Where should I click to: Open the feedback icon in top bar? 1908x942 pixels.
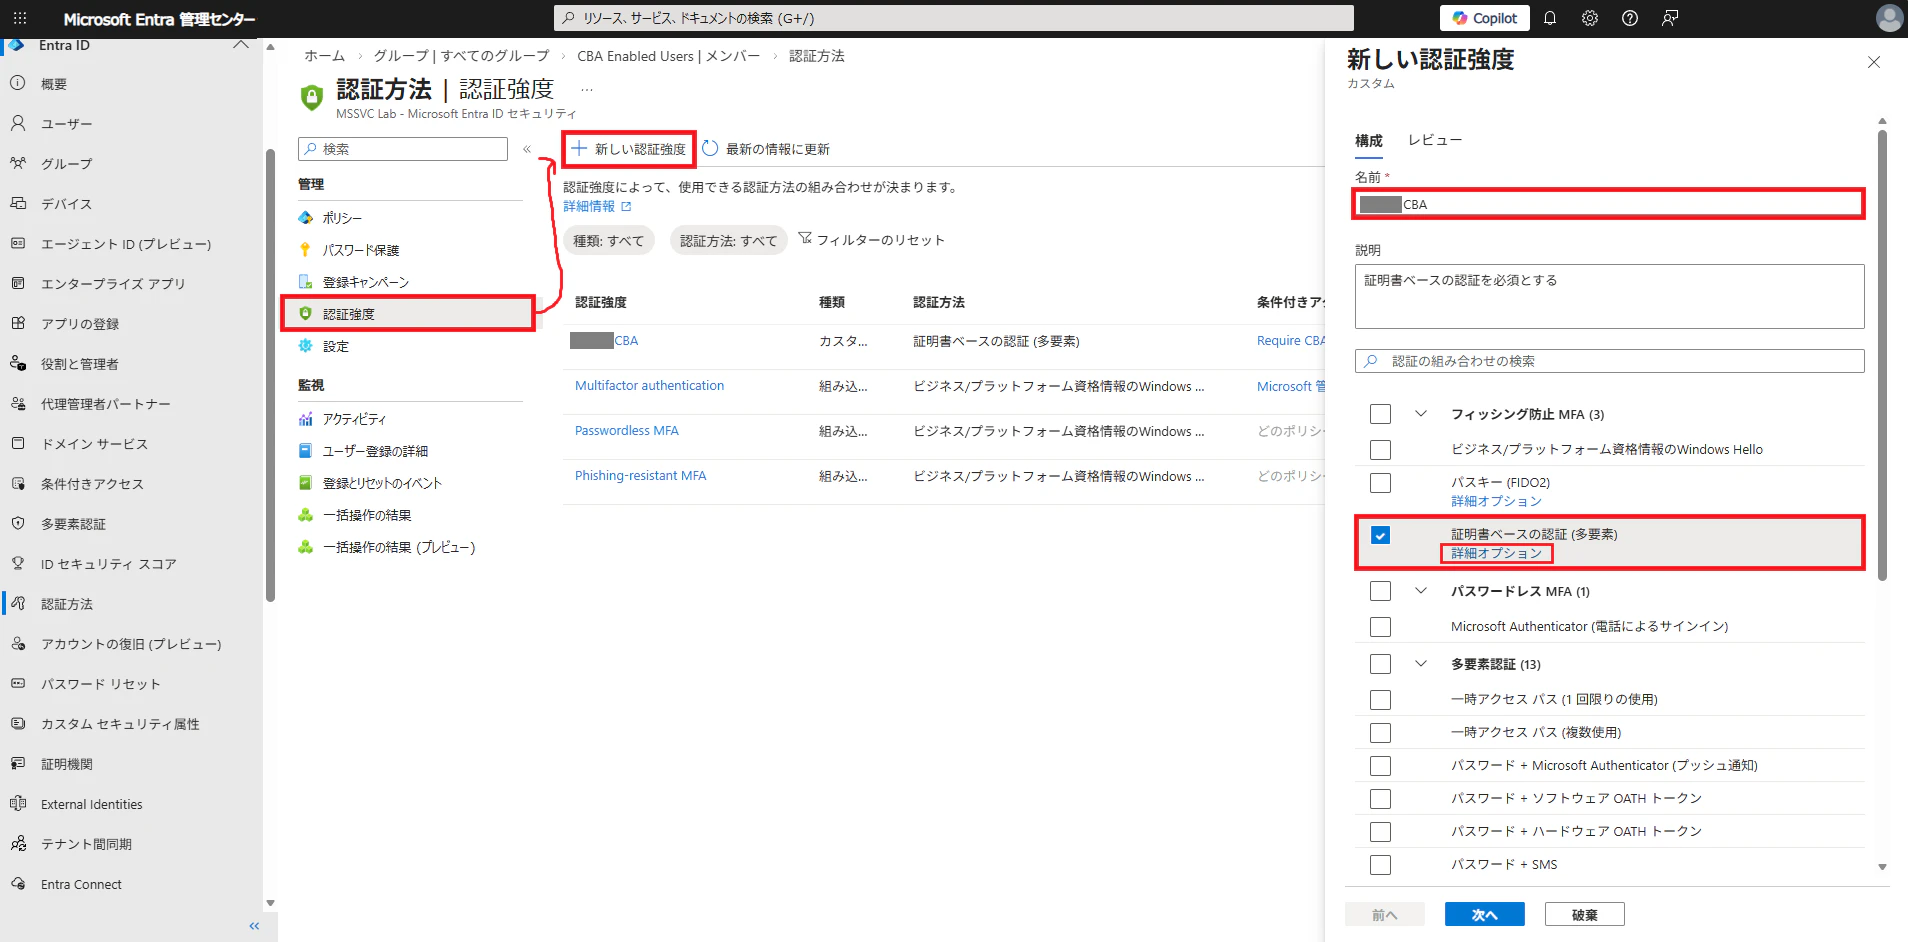point(1670,18)
